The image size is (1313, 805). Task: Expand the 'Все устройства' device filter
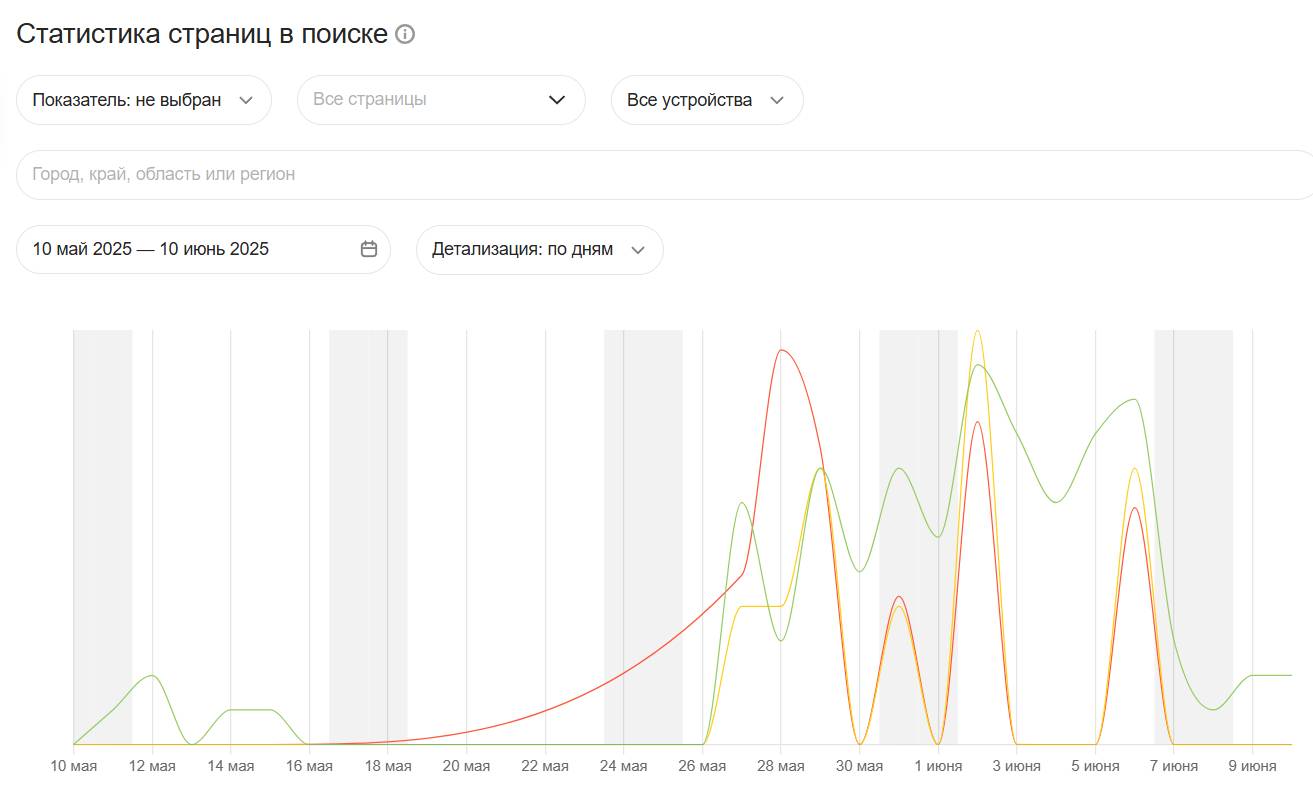tap(690, 100)
